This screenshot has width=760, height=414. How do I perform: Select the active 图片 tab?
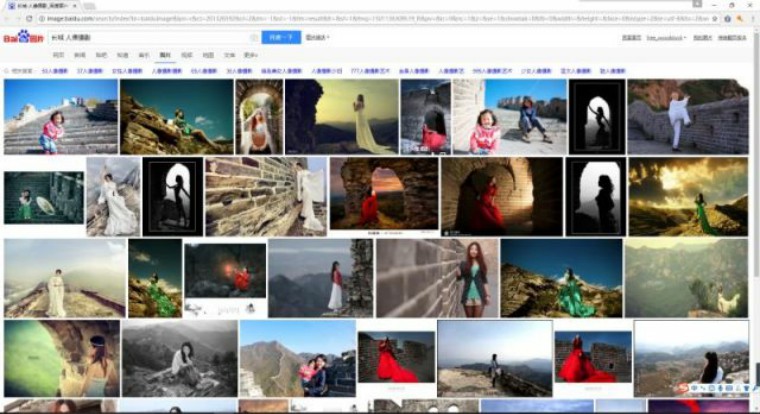point(165,55)
